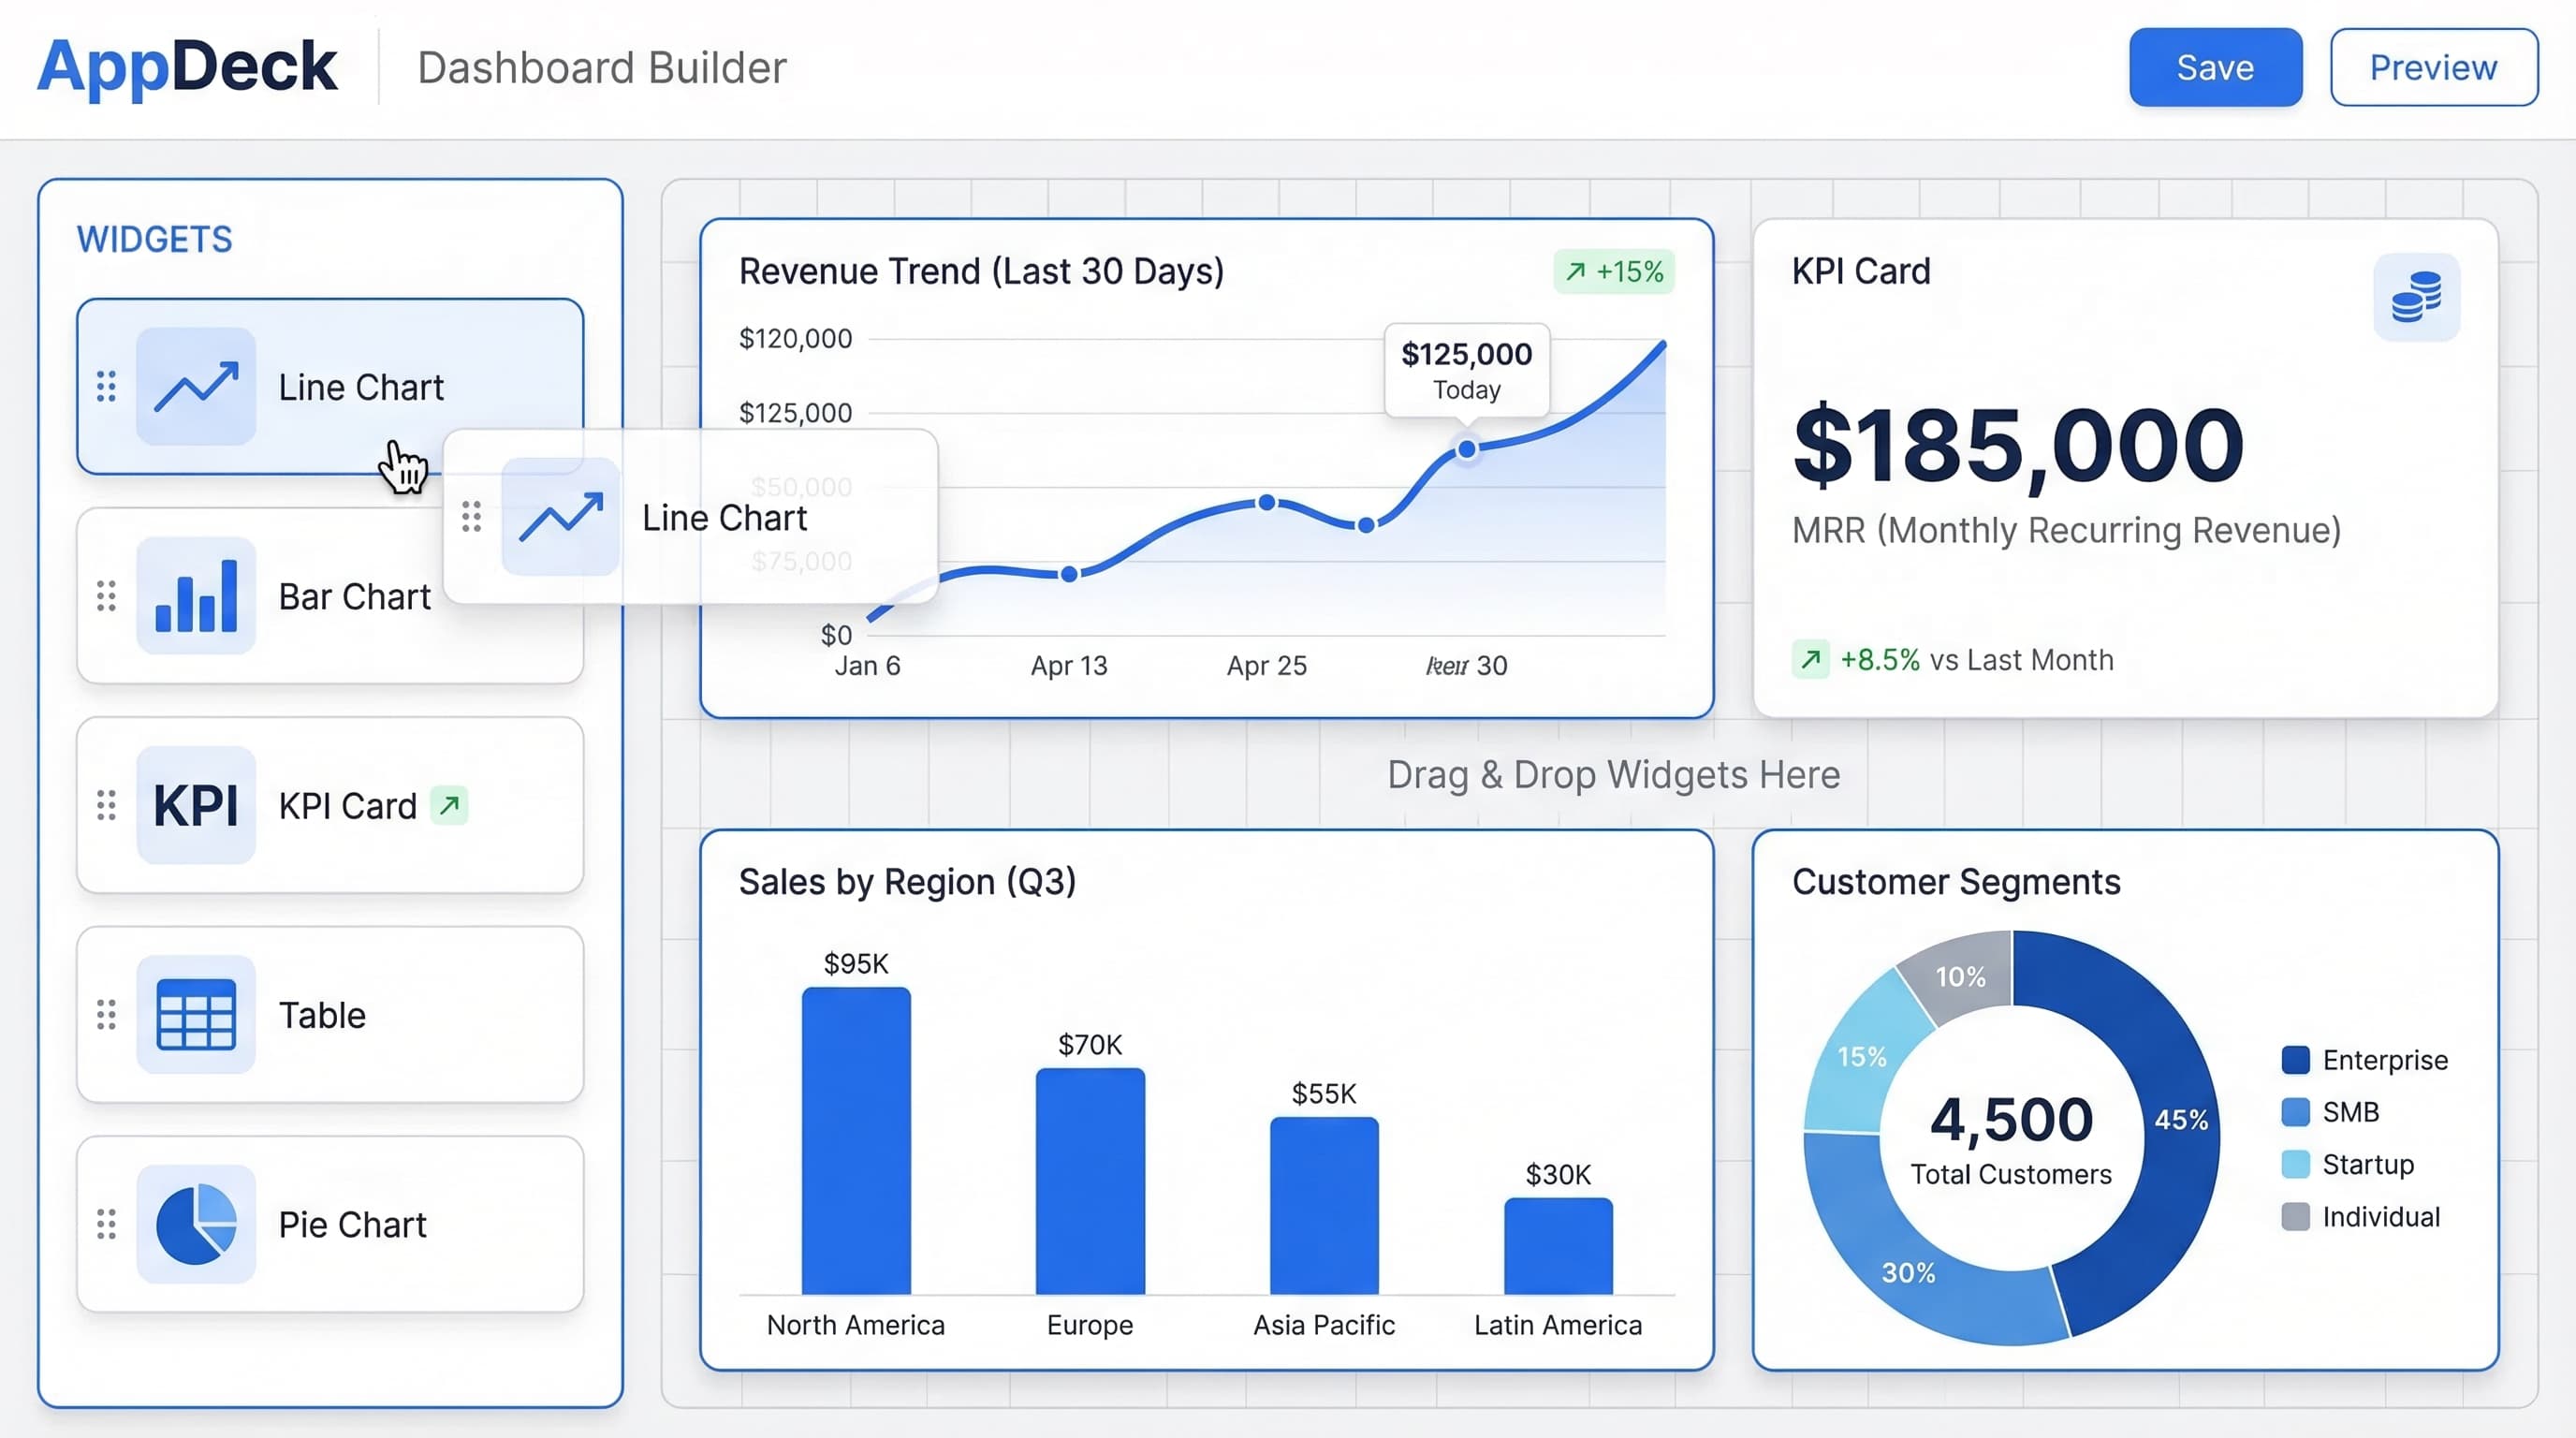2576x1438 pixels.
Task: Click the +15% trend badge
Action: click(x=1614, y=272)
